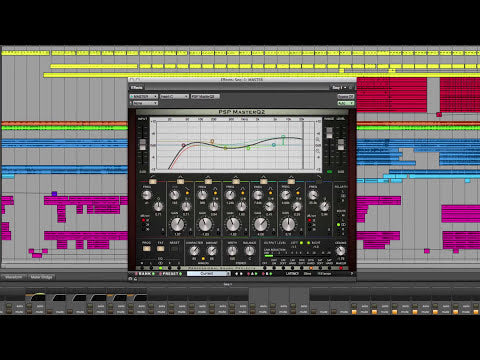Viewport: 480px width, 360px height.
Task: Toggle the orange band's filter shape LED
Action: 187,193
